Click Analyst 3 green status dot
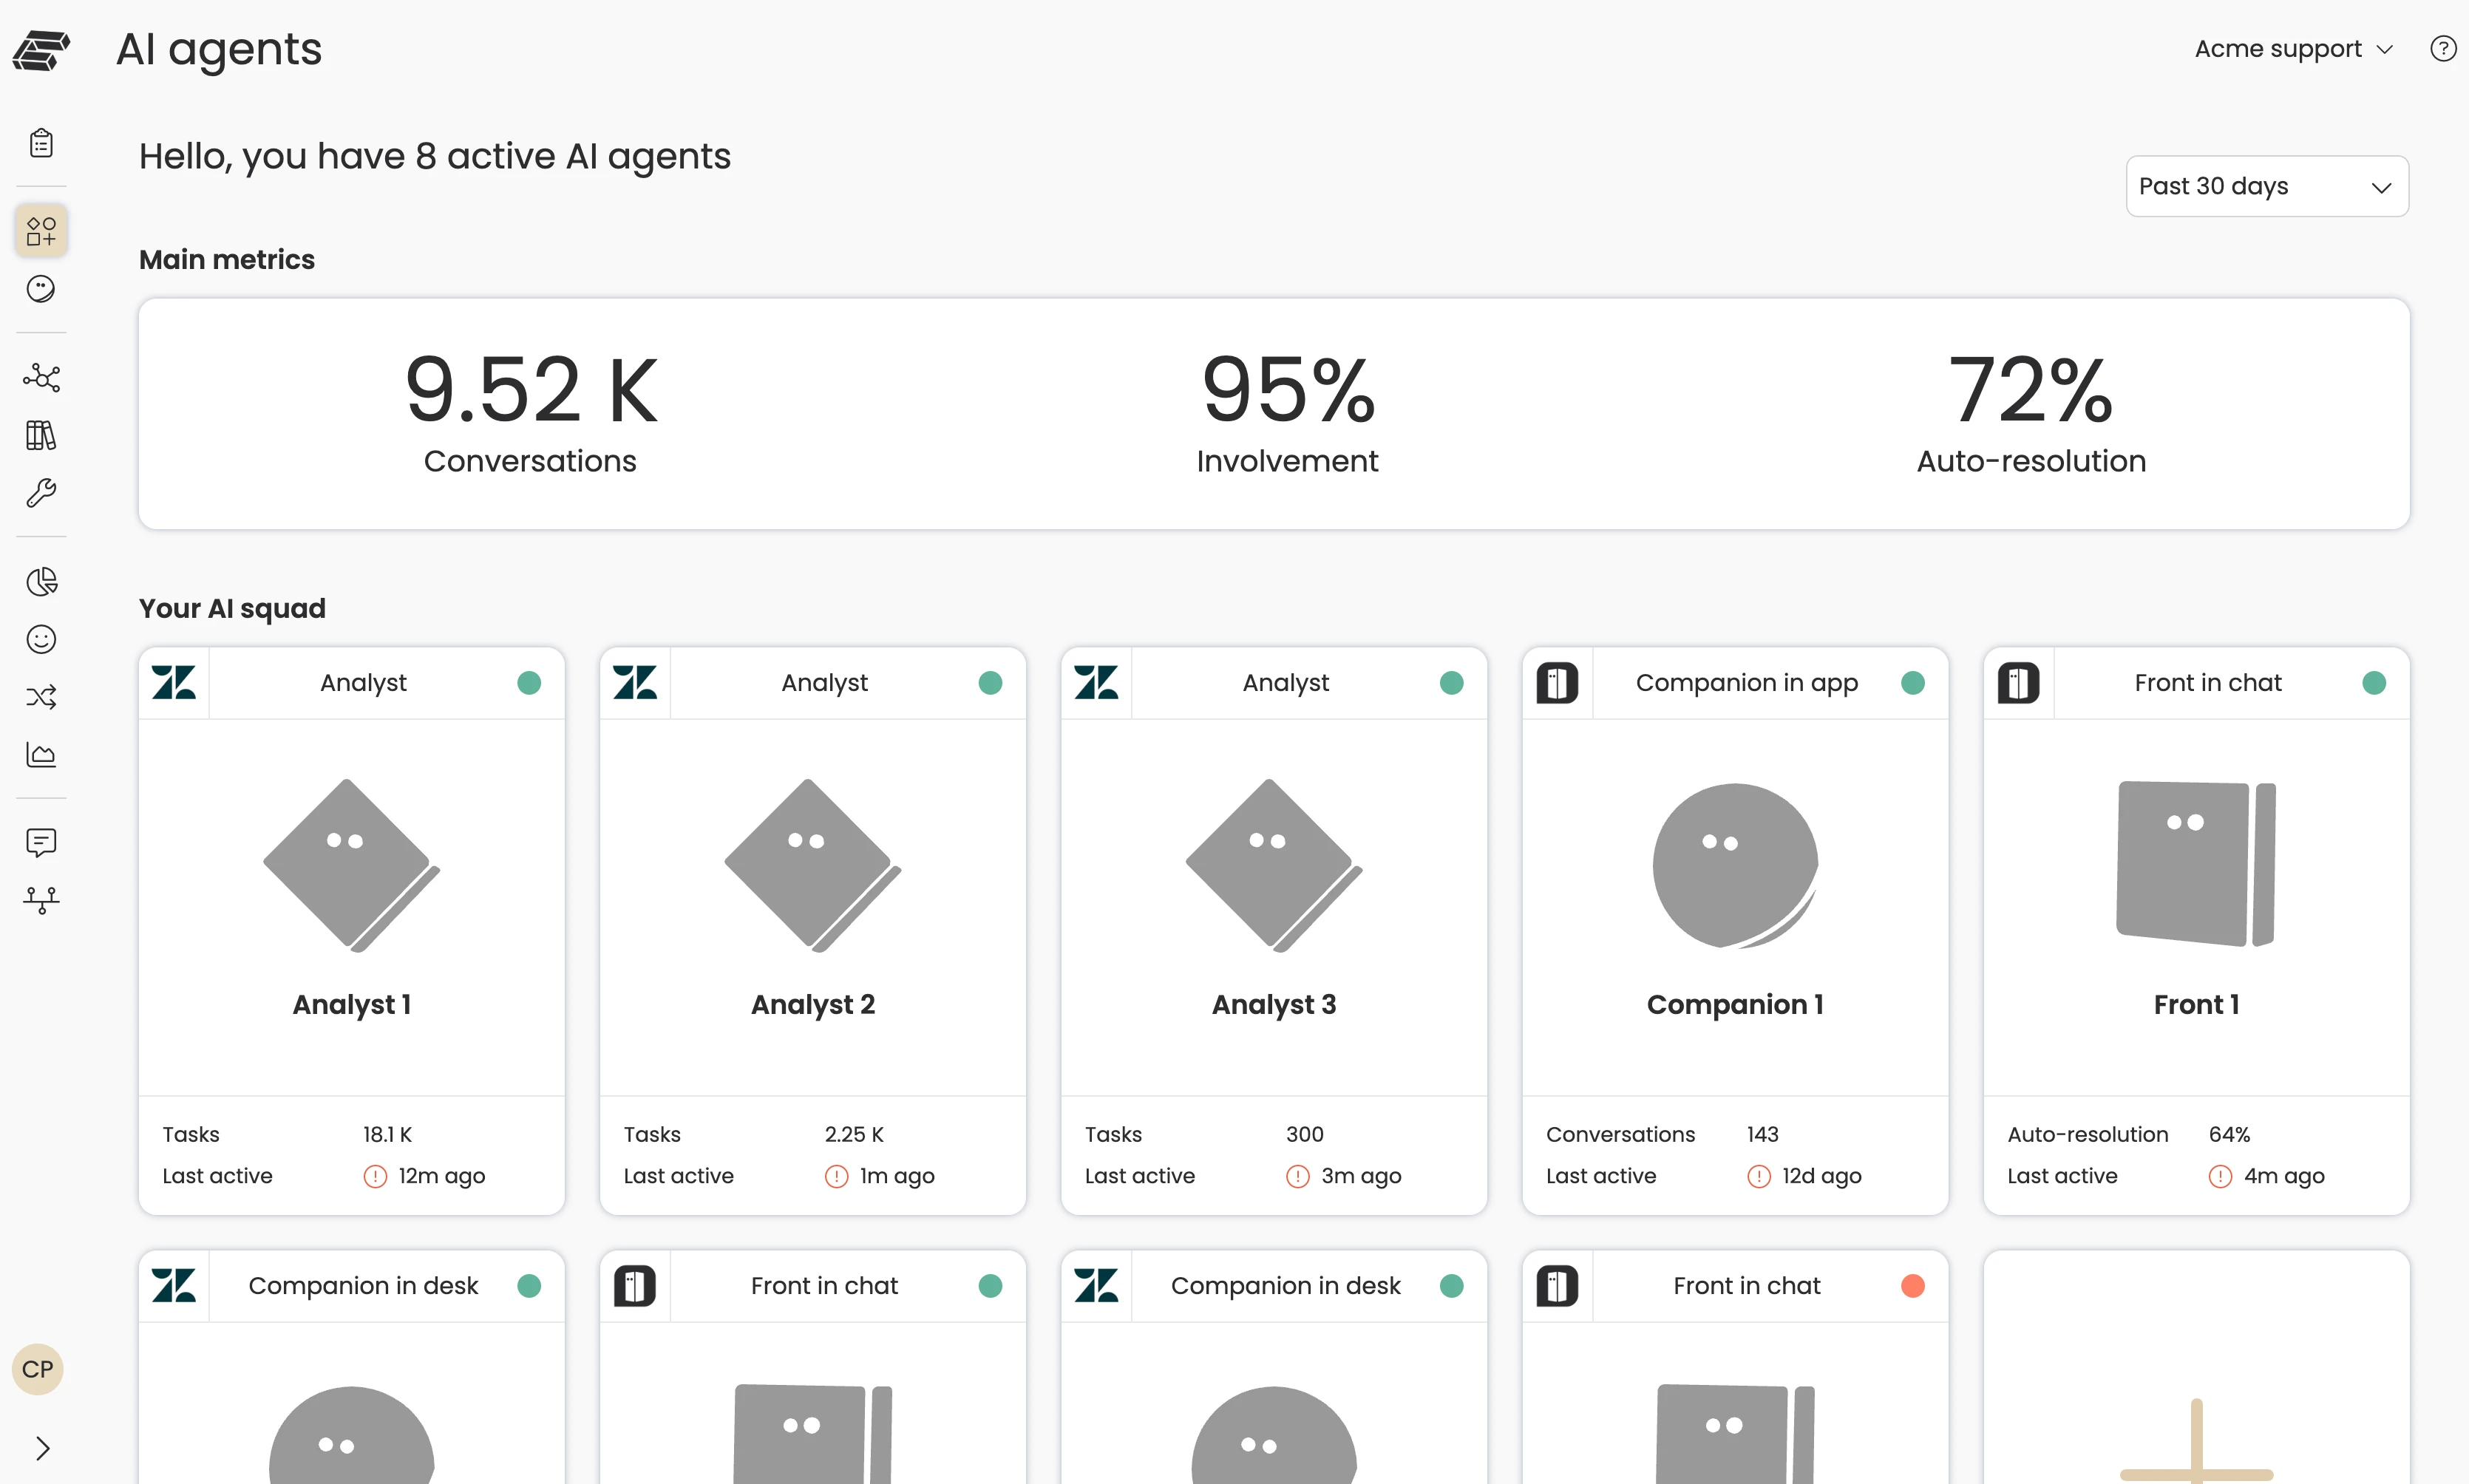 (x=1451, y=683)
